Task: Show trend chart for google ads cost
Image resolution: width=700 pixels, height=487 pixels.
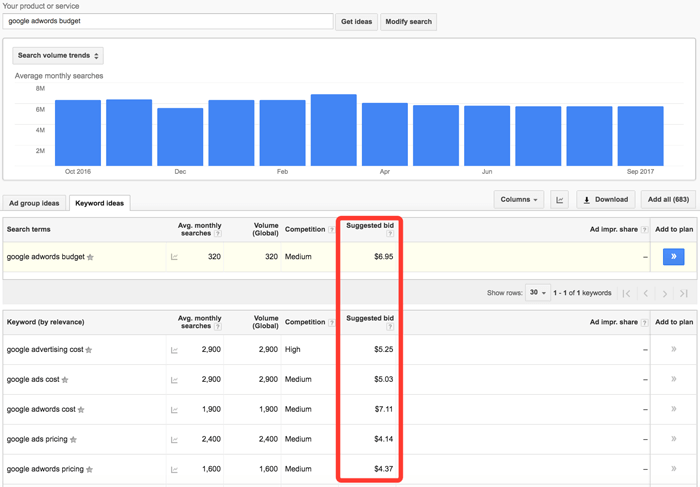Action: tap(174, 380)
